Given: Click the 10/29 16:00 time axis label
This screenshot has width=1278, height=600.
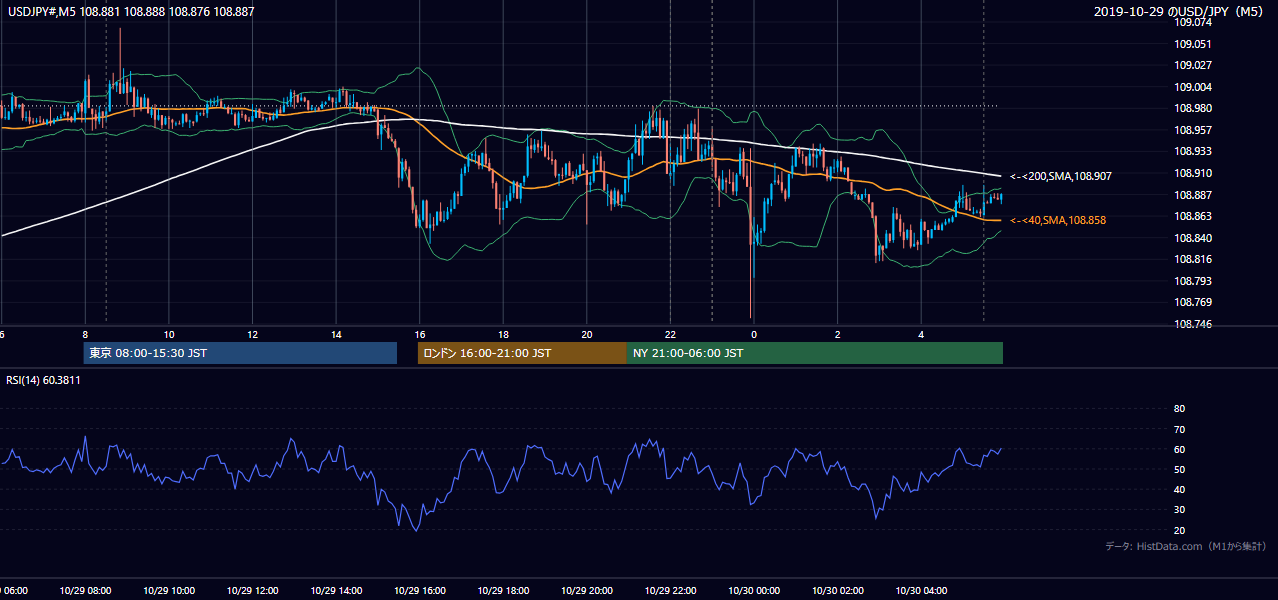Looking at the screenshot, I should (x=420, y=590).
